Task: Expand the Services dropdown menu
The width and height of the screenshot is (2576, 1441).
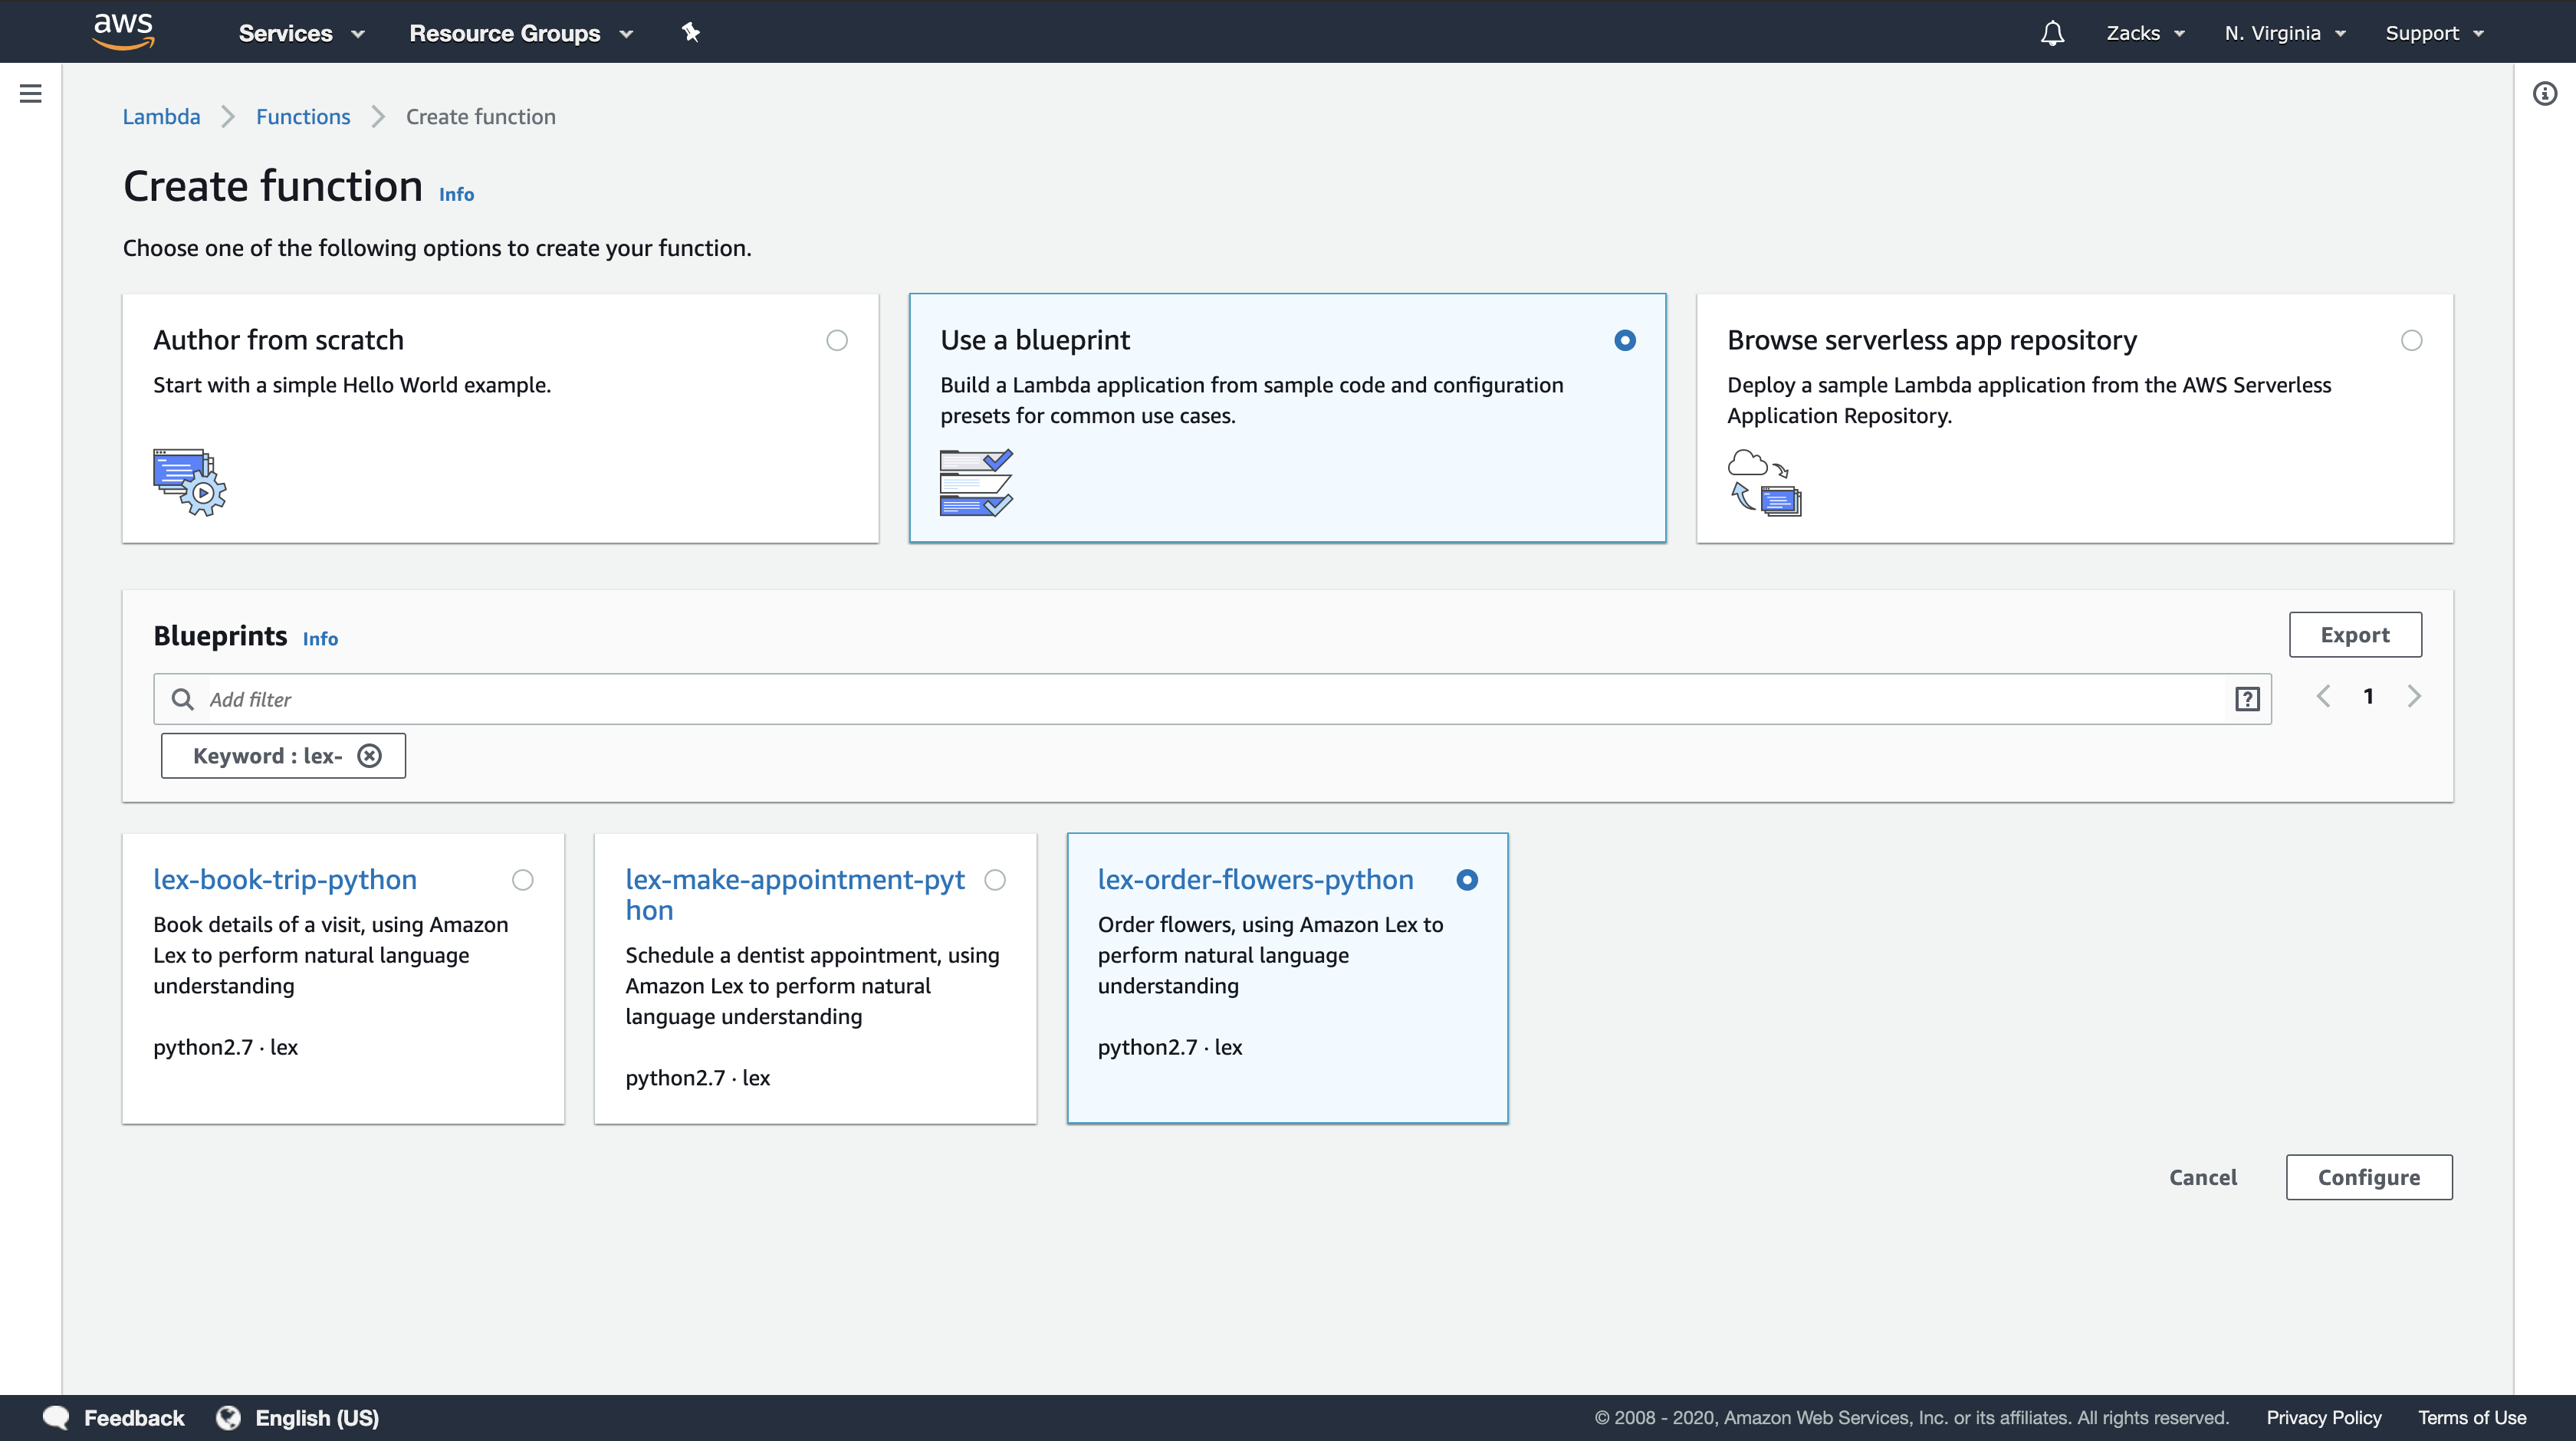Action: click(x=300, y=33)
